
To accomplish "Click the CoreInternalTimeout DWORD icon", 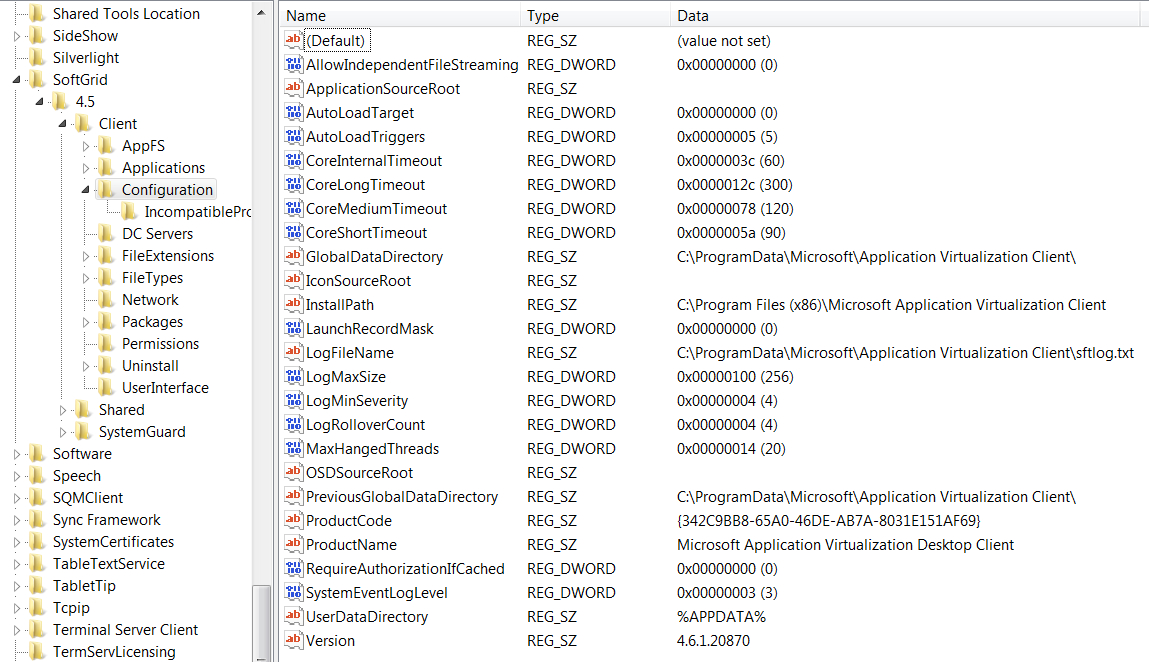I will click(x=293, y=161).
